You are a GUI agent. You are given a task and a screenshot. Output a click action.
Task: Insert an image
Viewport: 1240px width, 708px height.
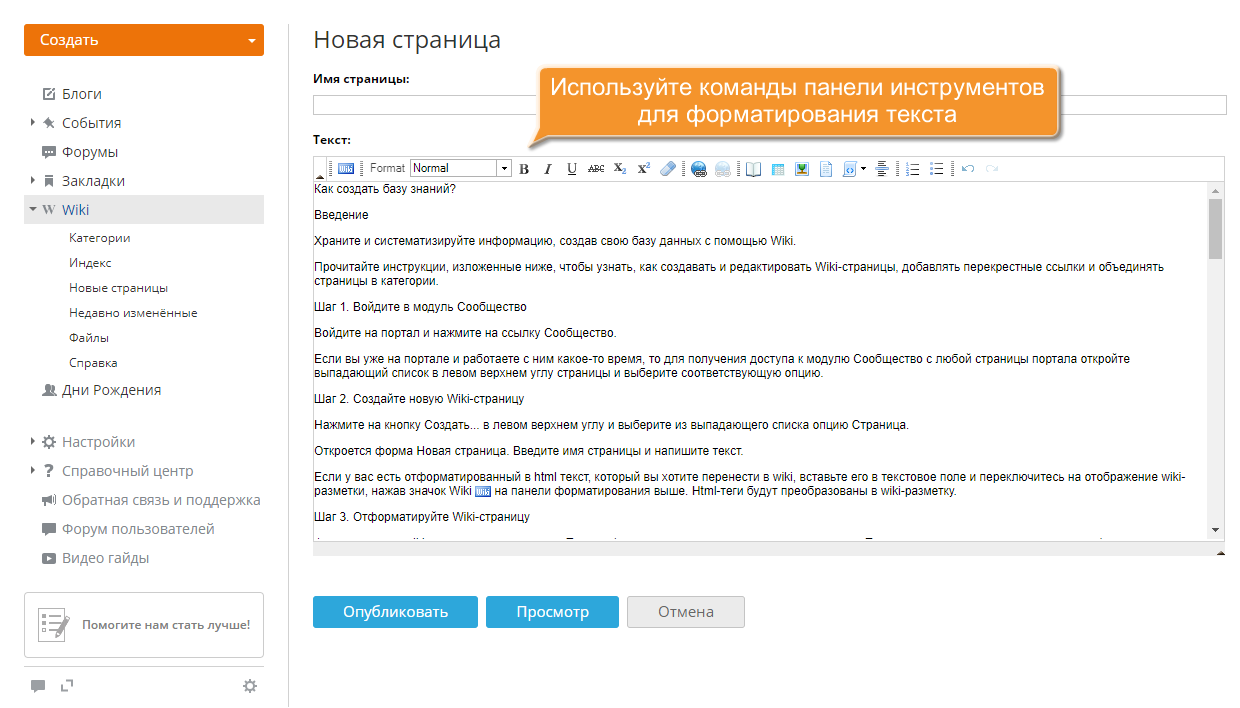coord(801,169)
